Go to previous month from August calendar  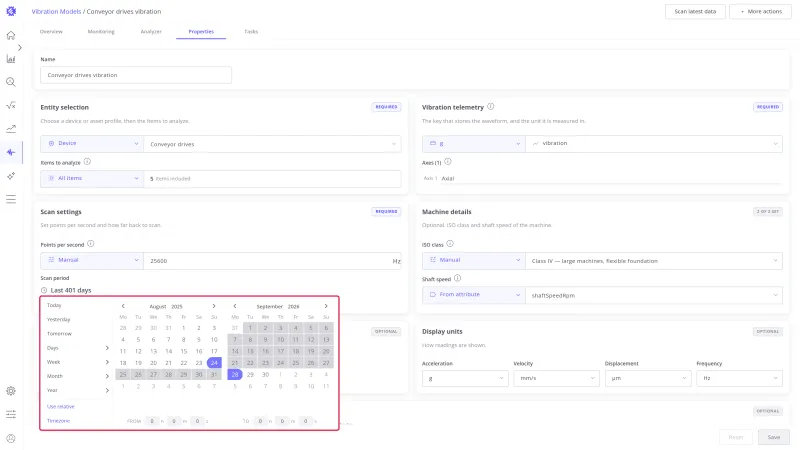tap(123, 306)
